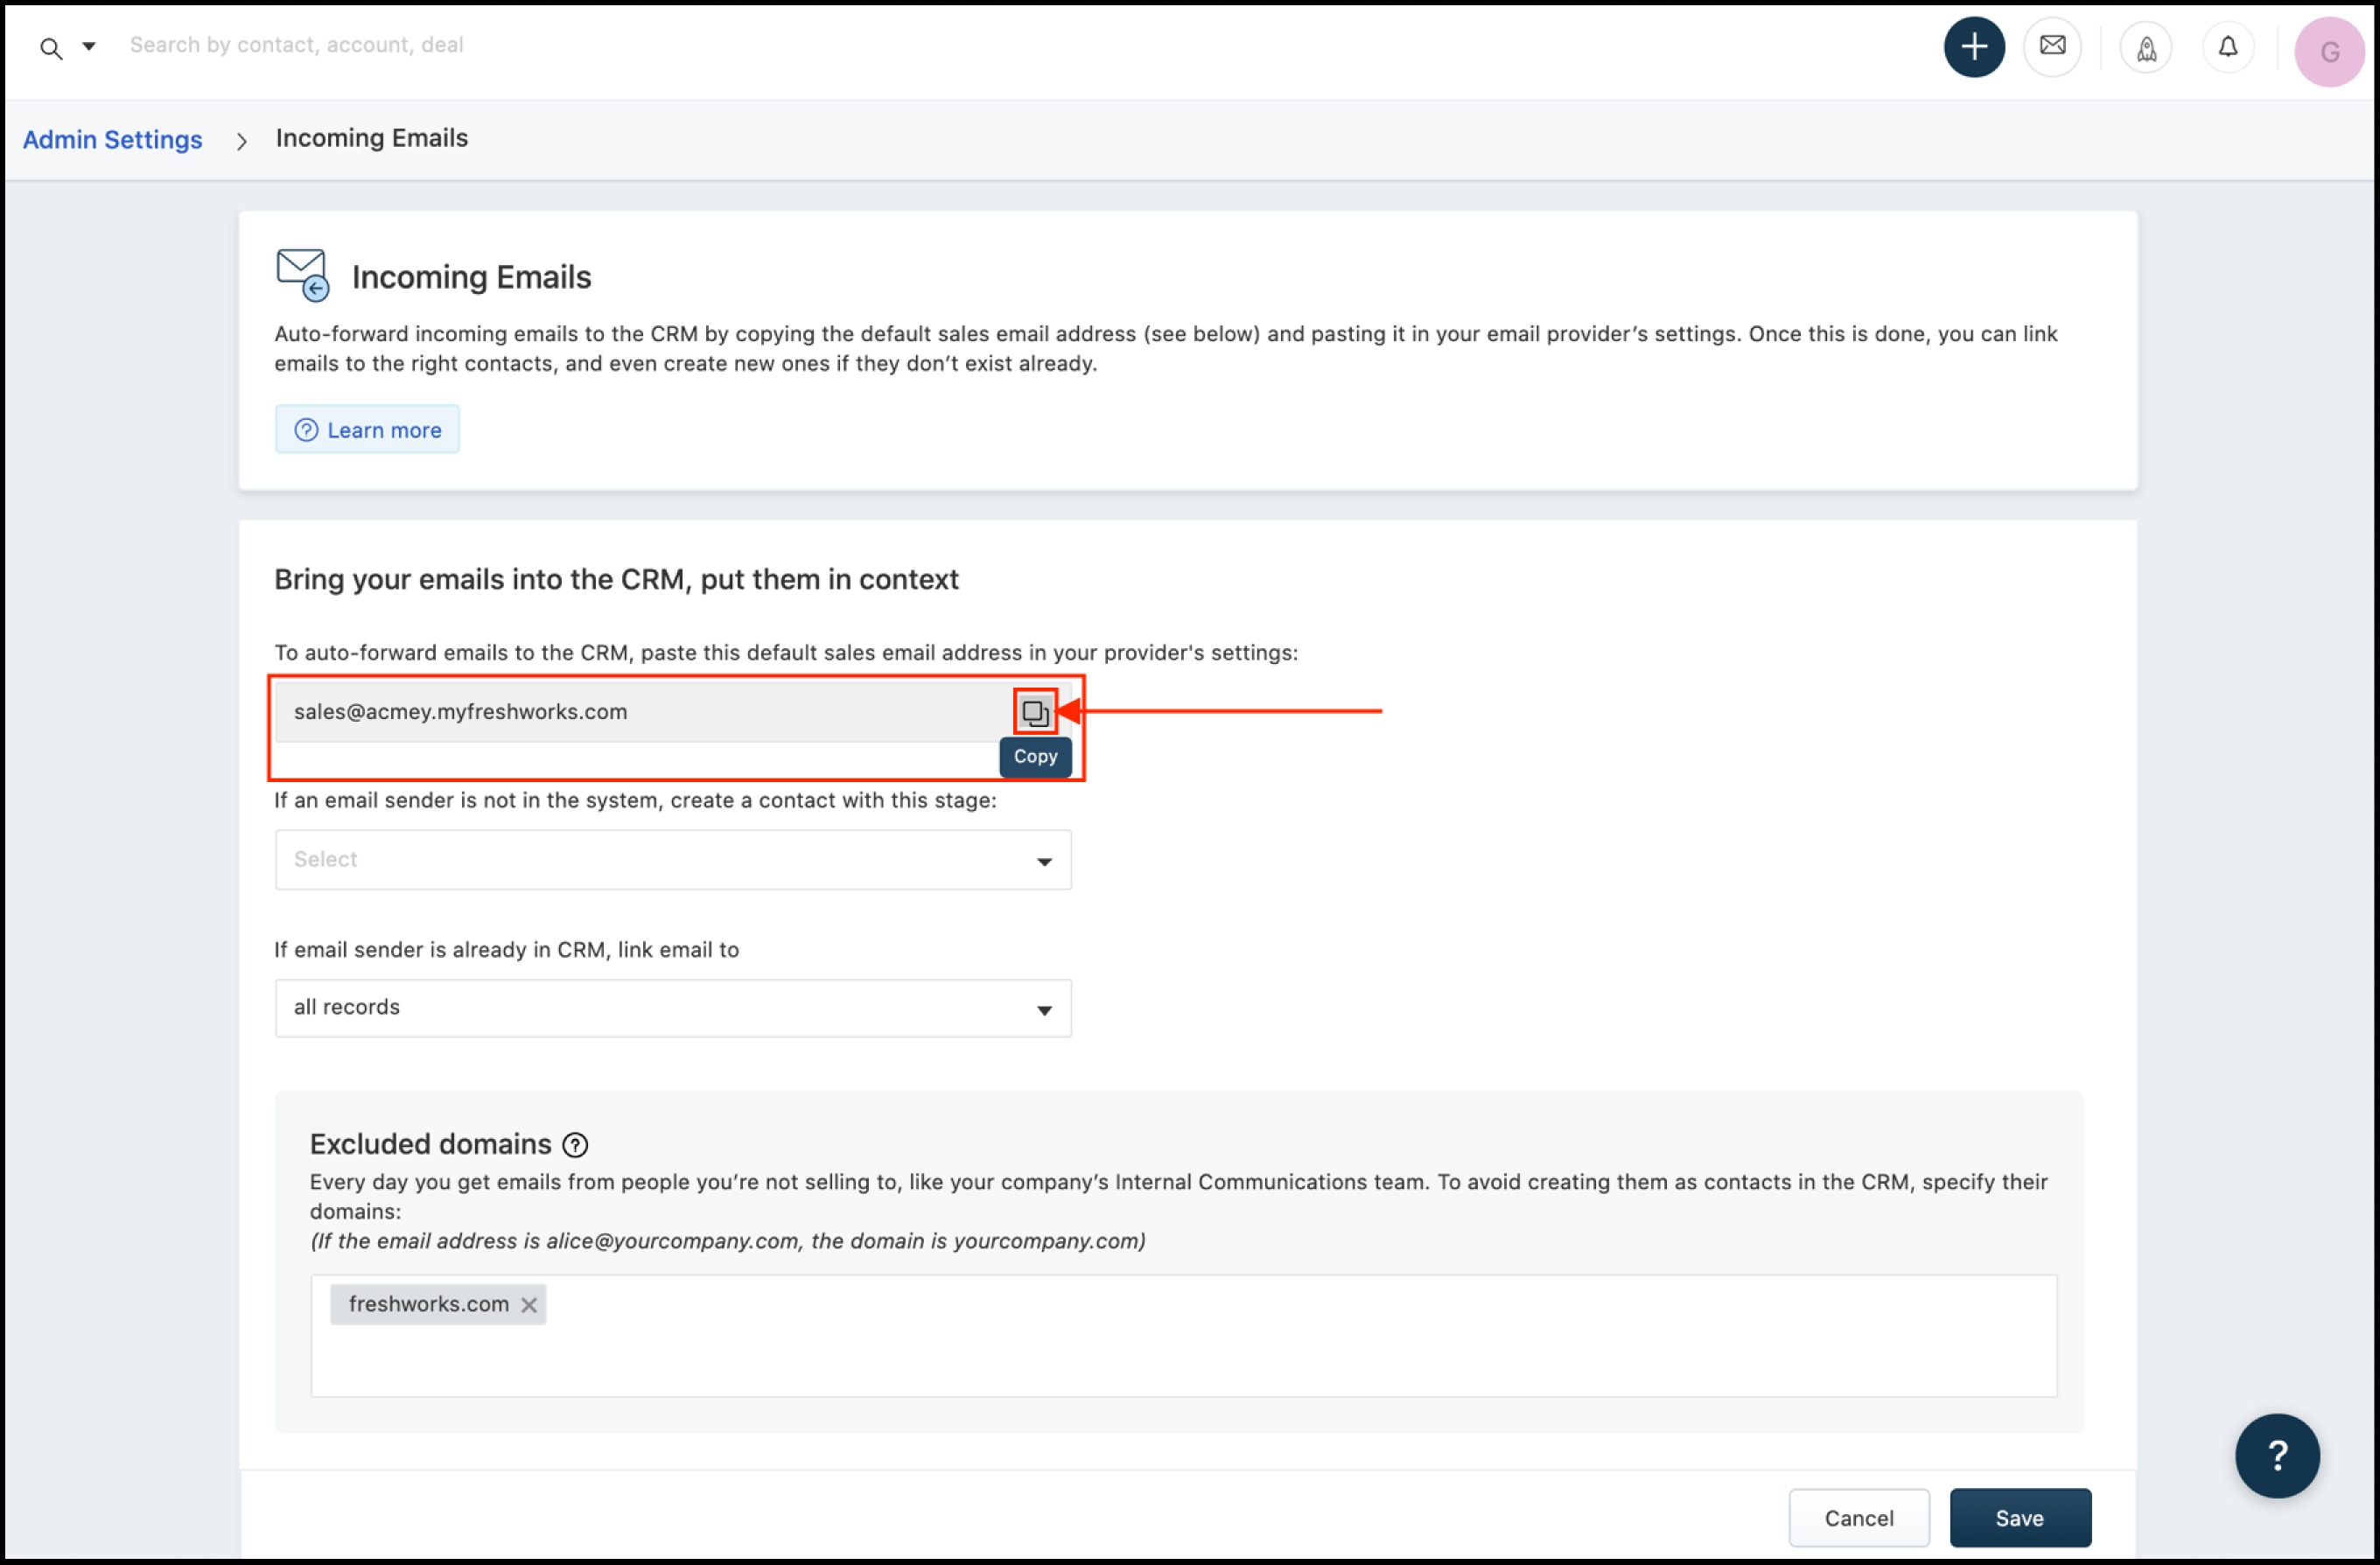Click the copy email address icon

(x=1034, y=712)
